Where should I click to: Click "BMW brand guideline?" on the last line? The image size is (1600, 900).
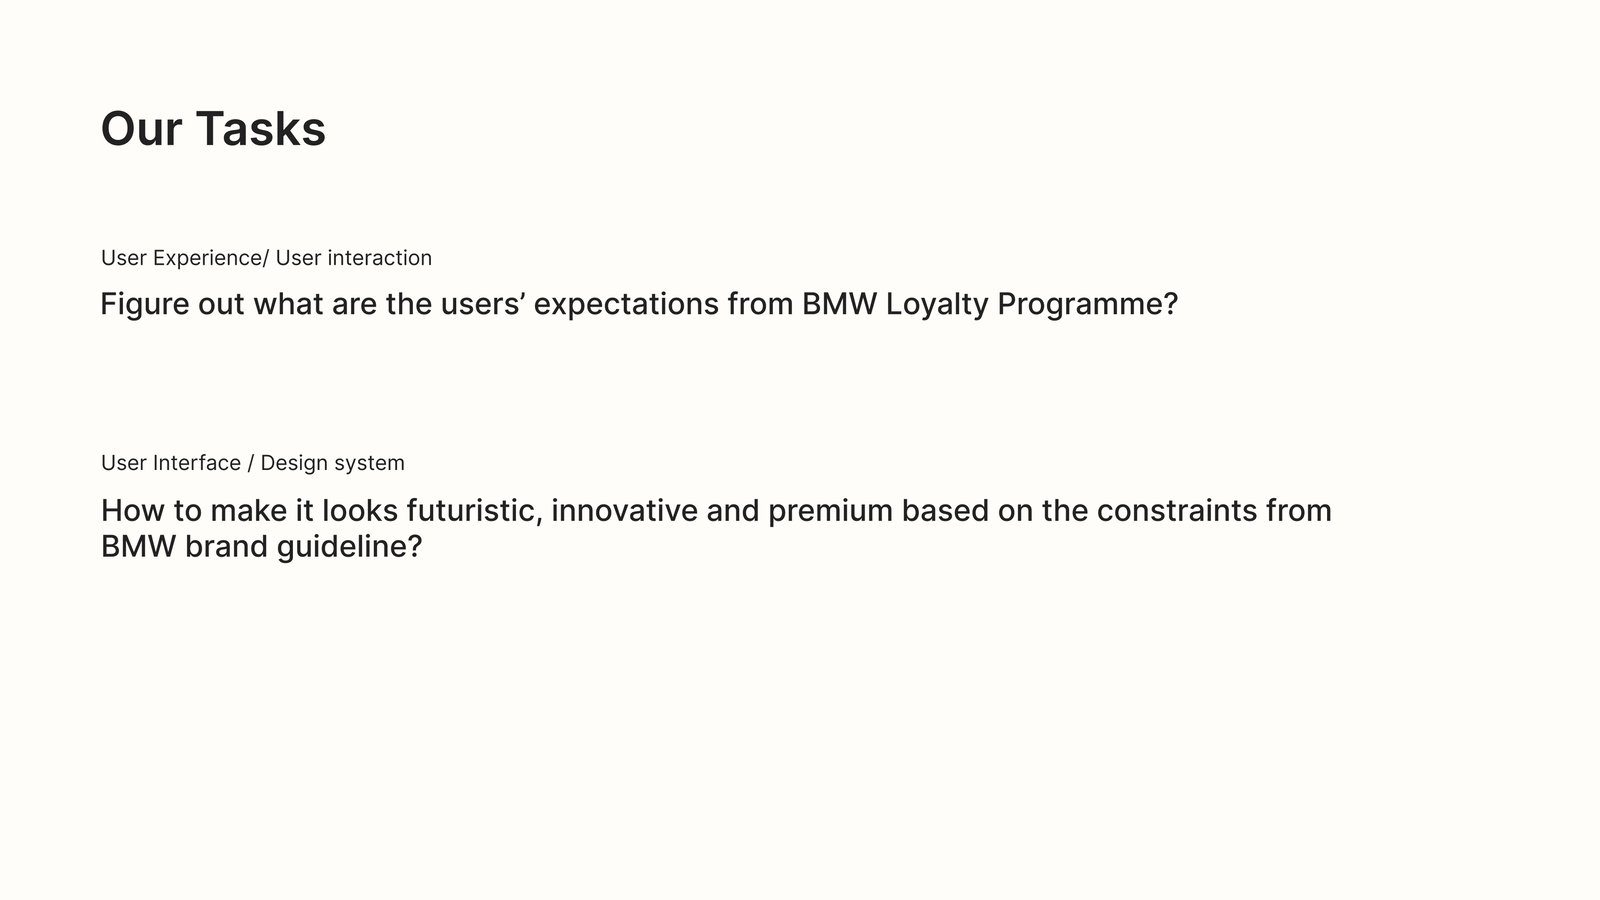click(x=262, y=547)
